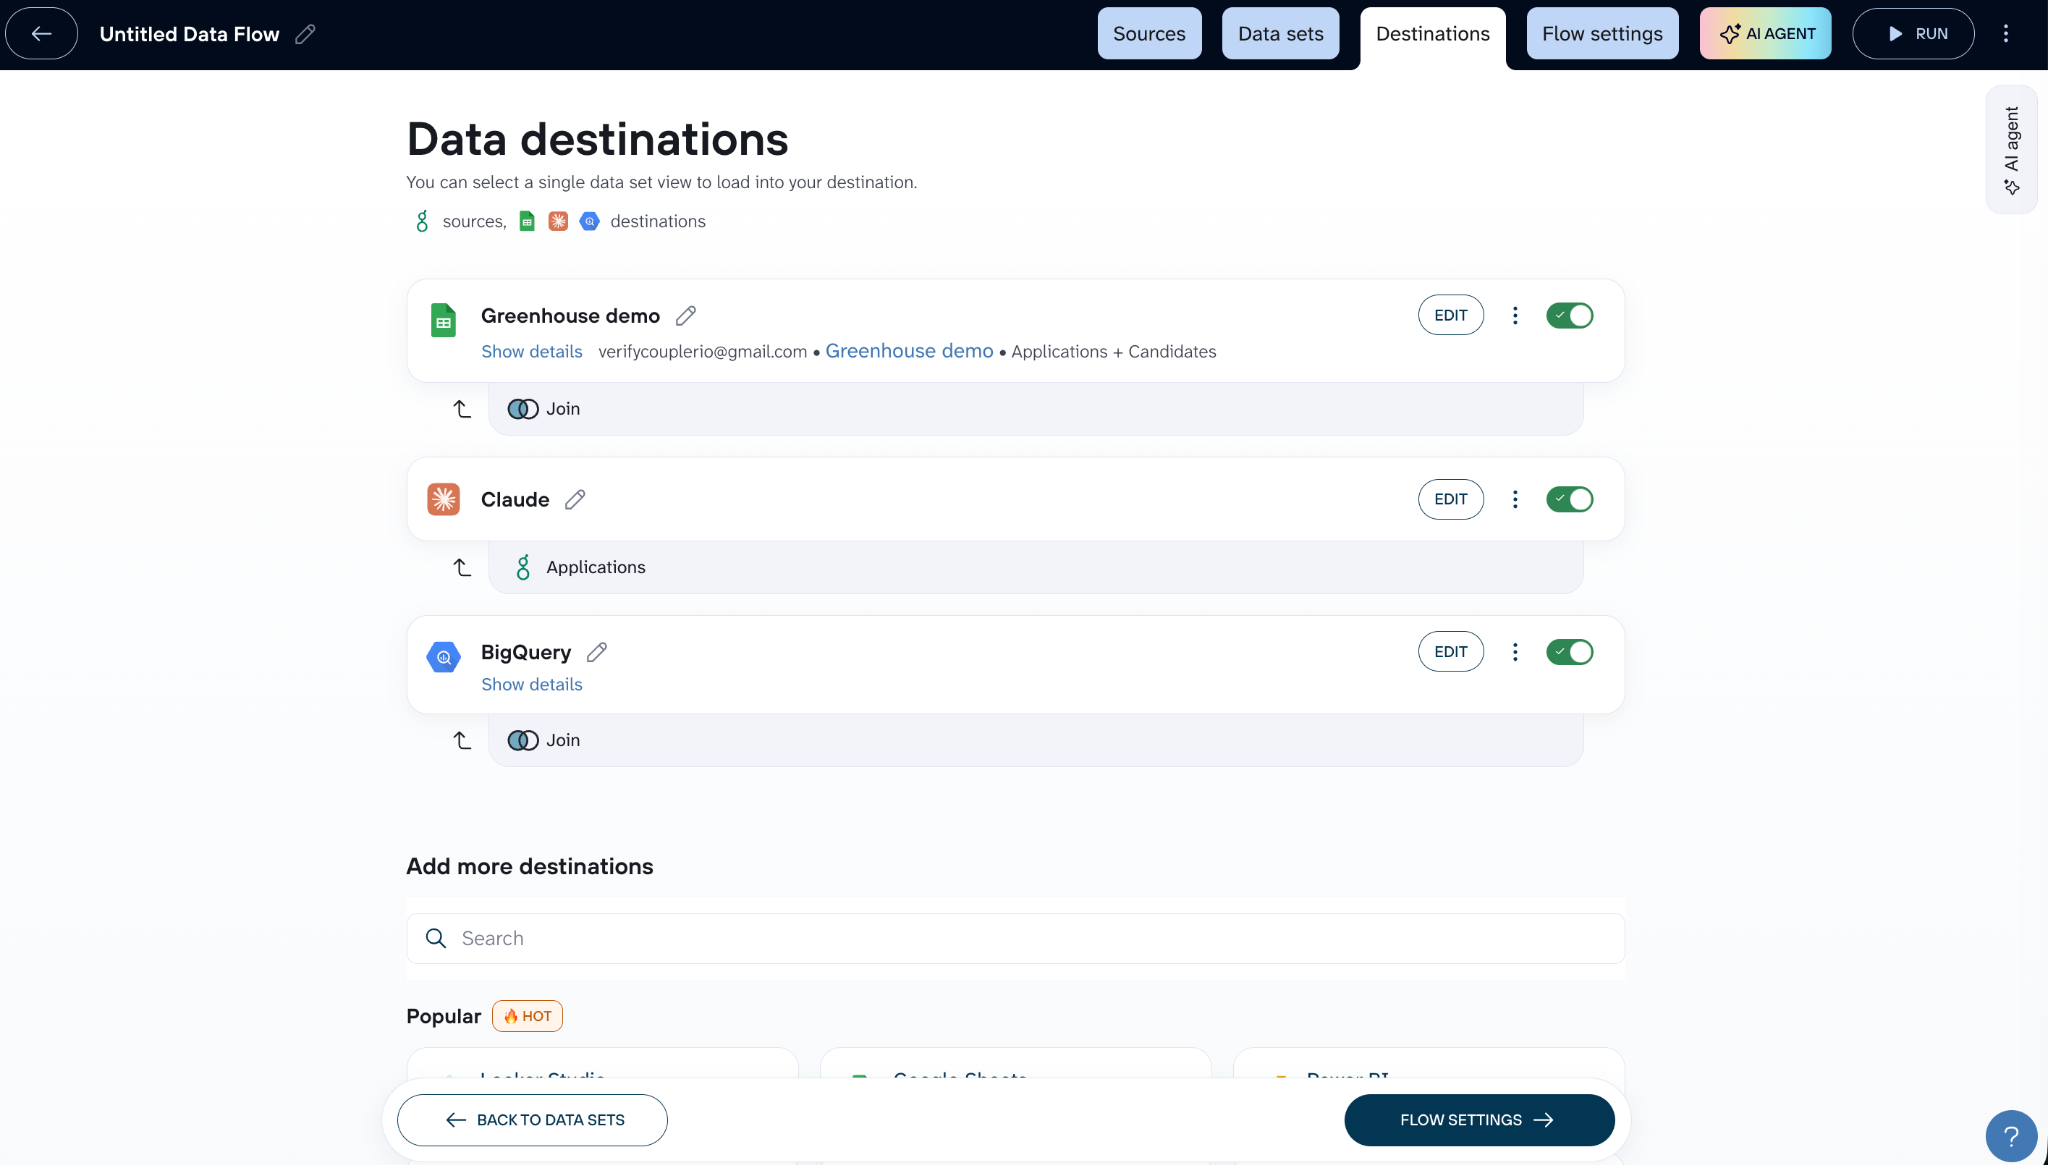Turn off the Claude destination toggle
The width and height of the screenshot is (2048, 1165).
[x=1569, y=499]
